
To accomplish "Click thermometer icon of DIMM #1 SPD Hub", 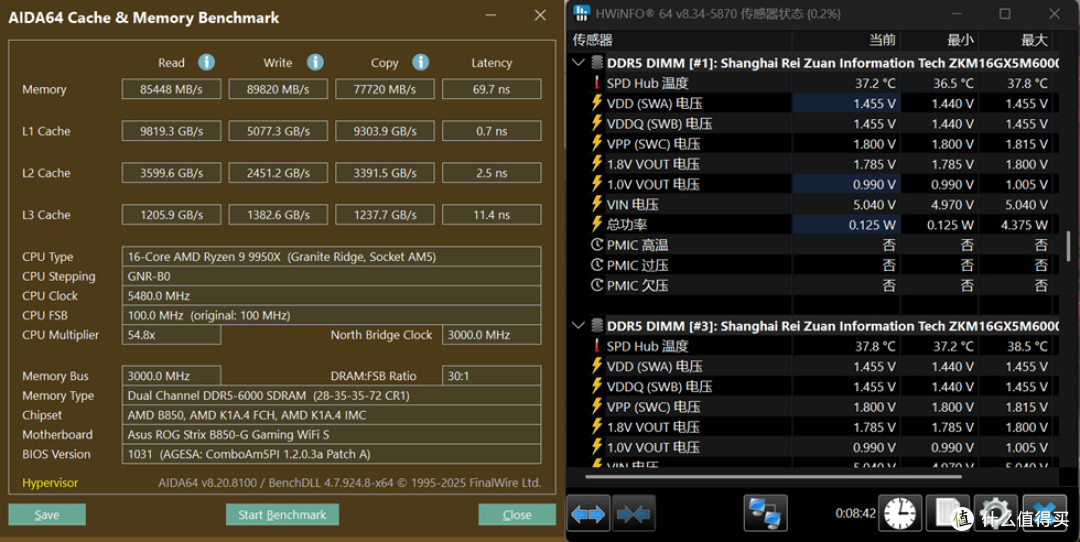I will point(596,83).
